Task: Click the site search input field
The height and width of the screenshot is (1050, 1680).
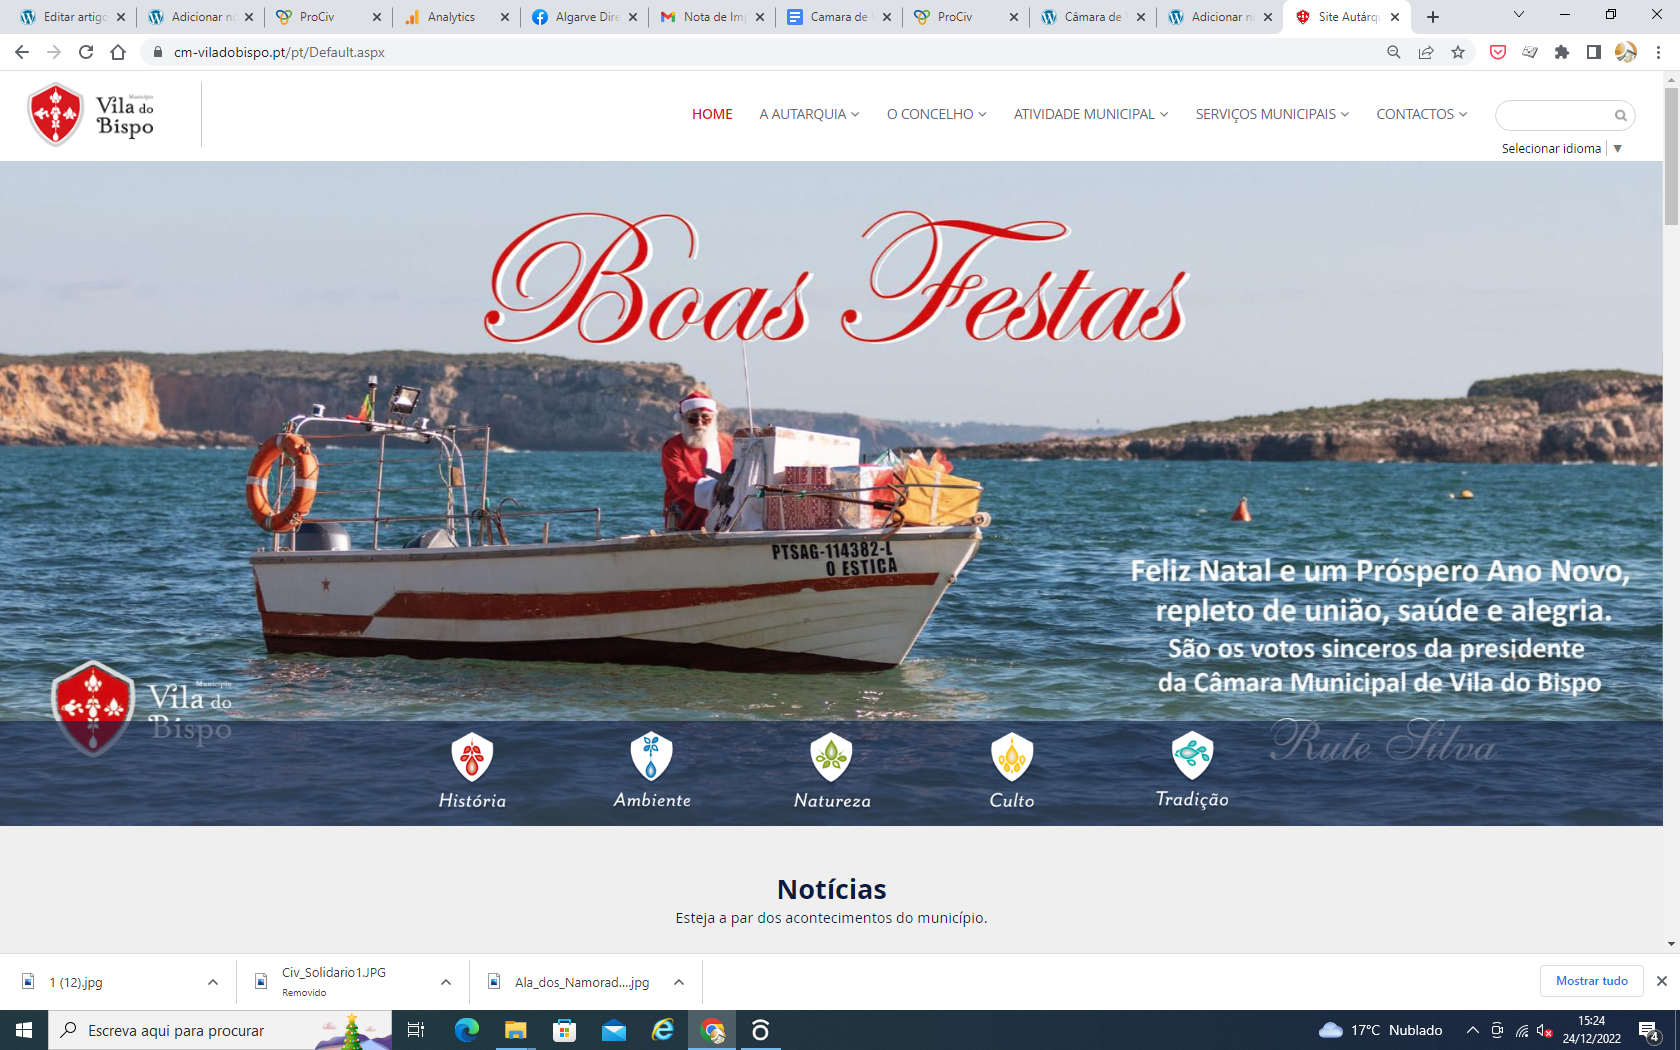Action: (1553, 116)
